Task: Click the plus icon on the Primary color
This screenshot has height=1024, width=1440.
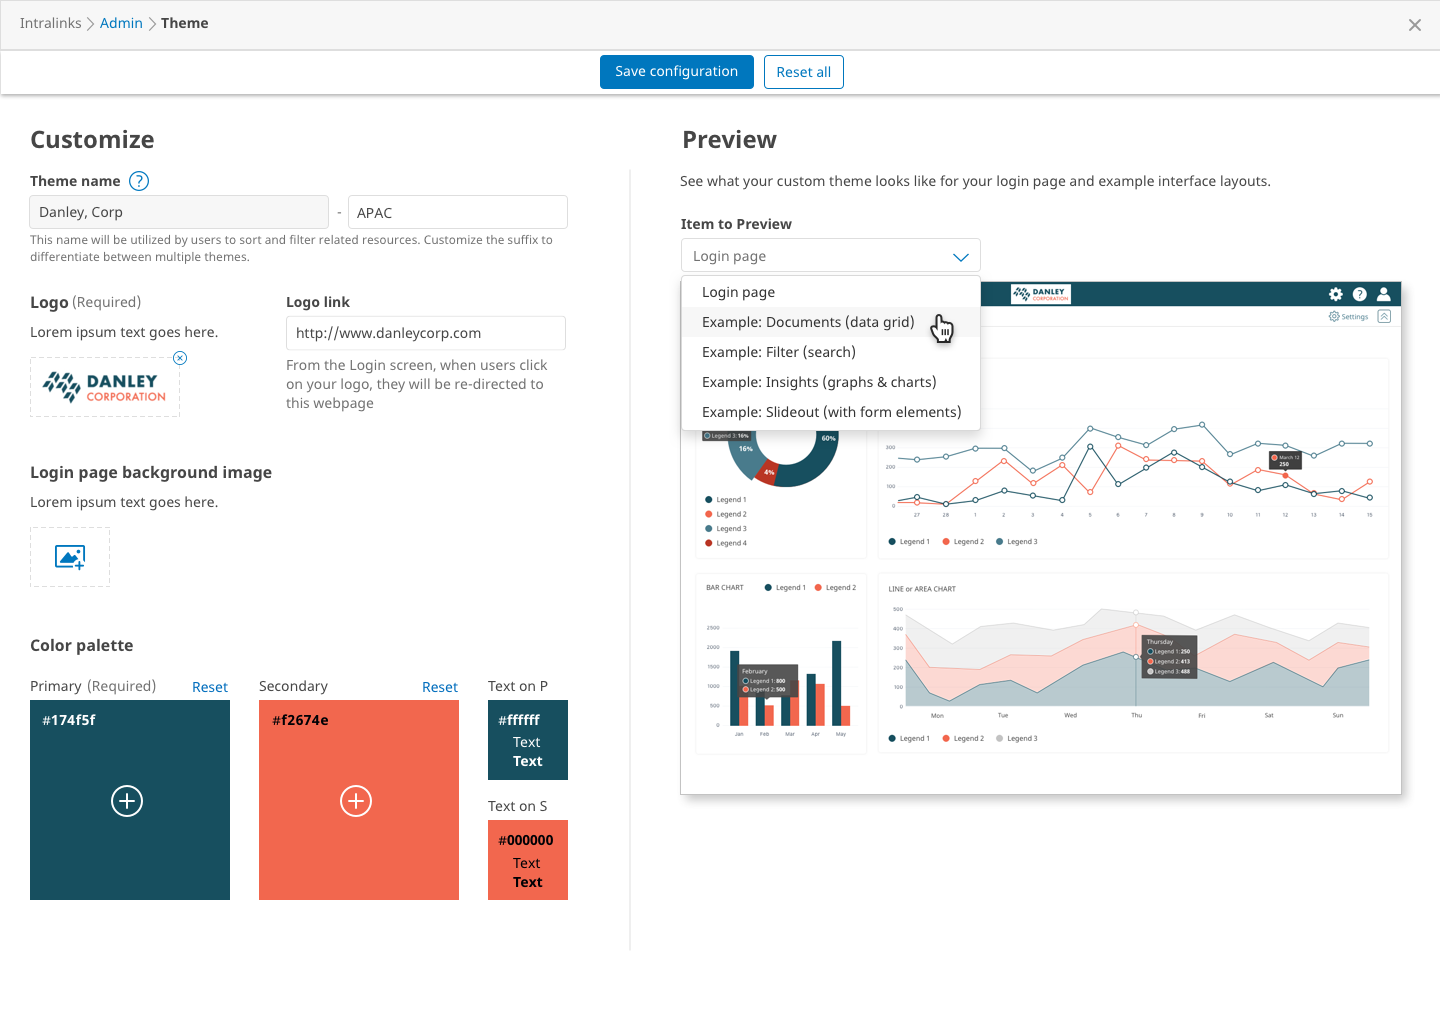Action: tap(127, 801)
